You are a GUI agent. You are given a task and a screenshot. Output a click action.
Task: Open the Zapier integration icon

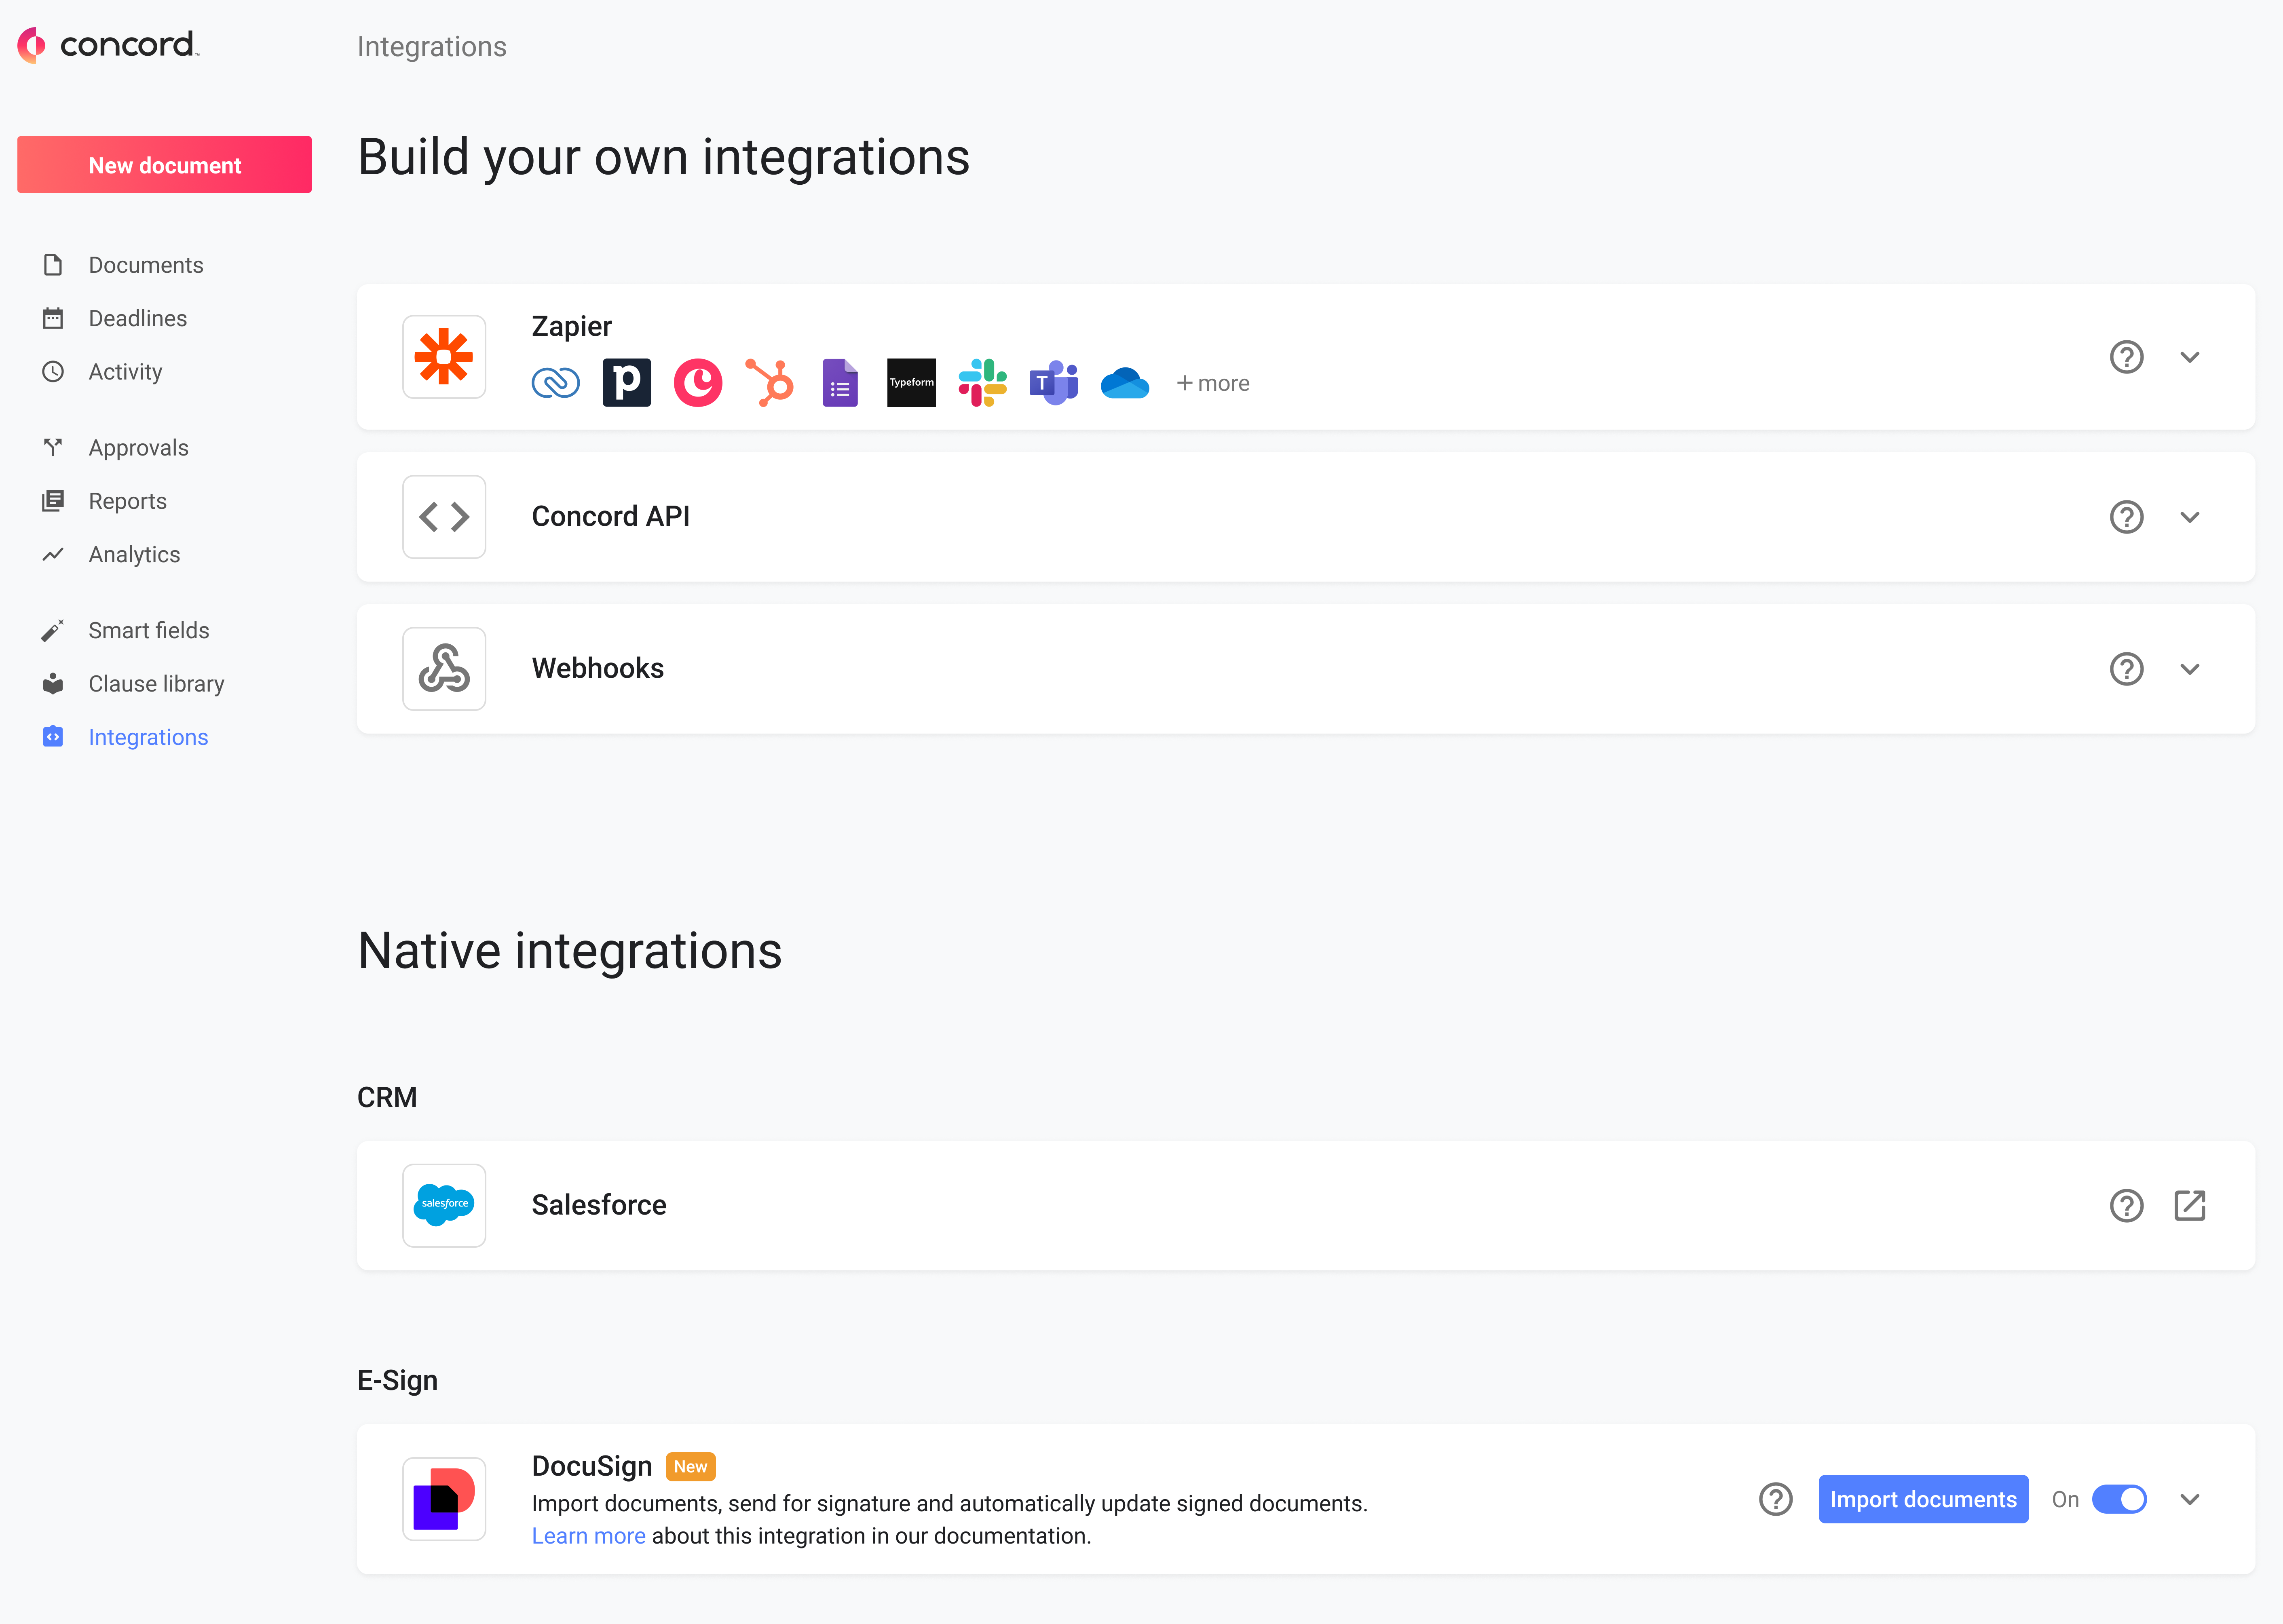click(x=444, y=357)
